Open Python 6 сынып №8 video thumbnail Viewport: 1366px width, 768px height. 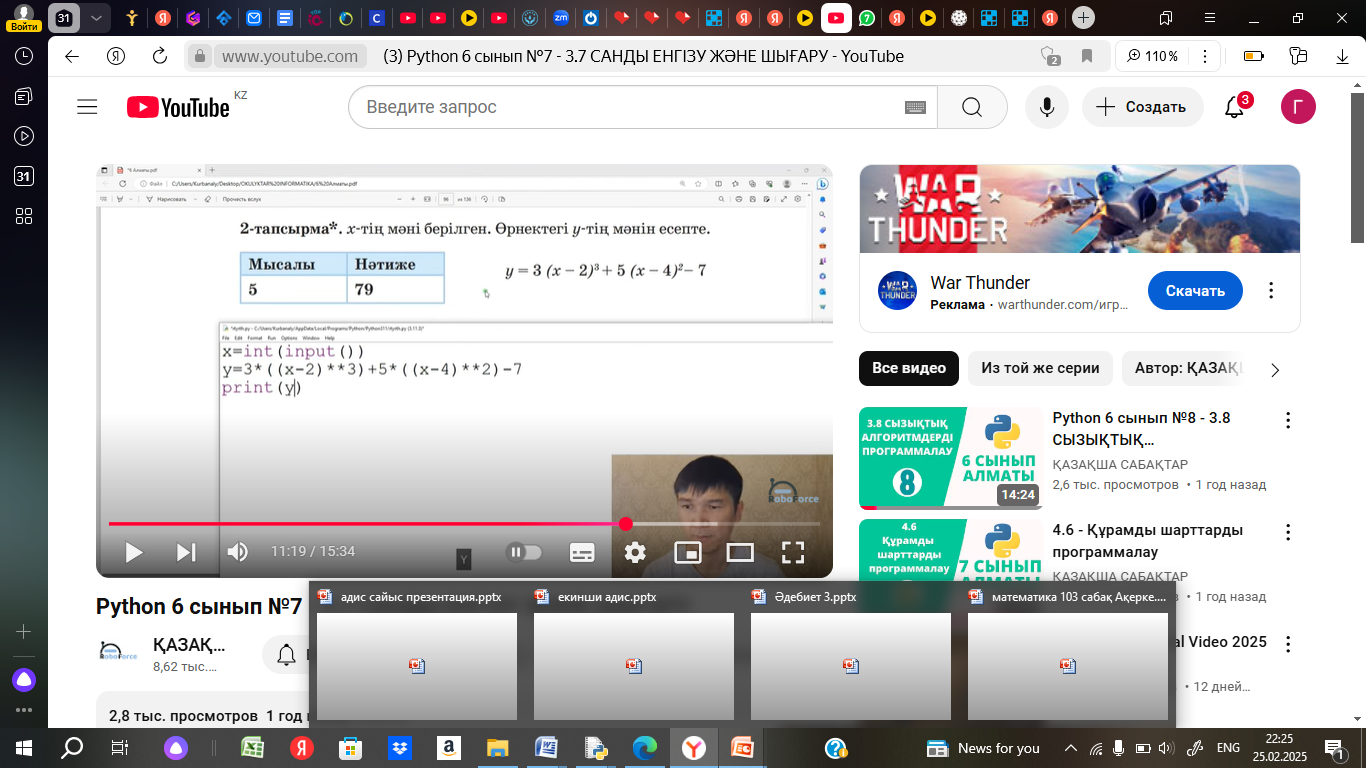951,457
